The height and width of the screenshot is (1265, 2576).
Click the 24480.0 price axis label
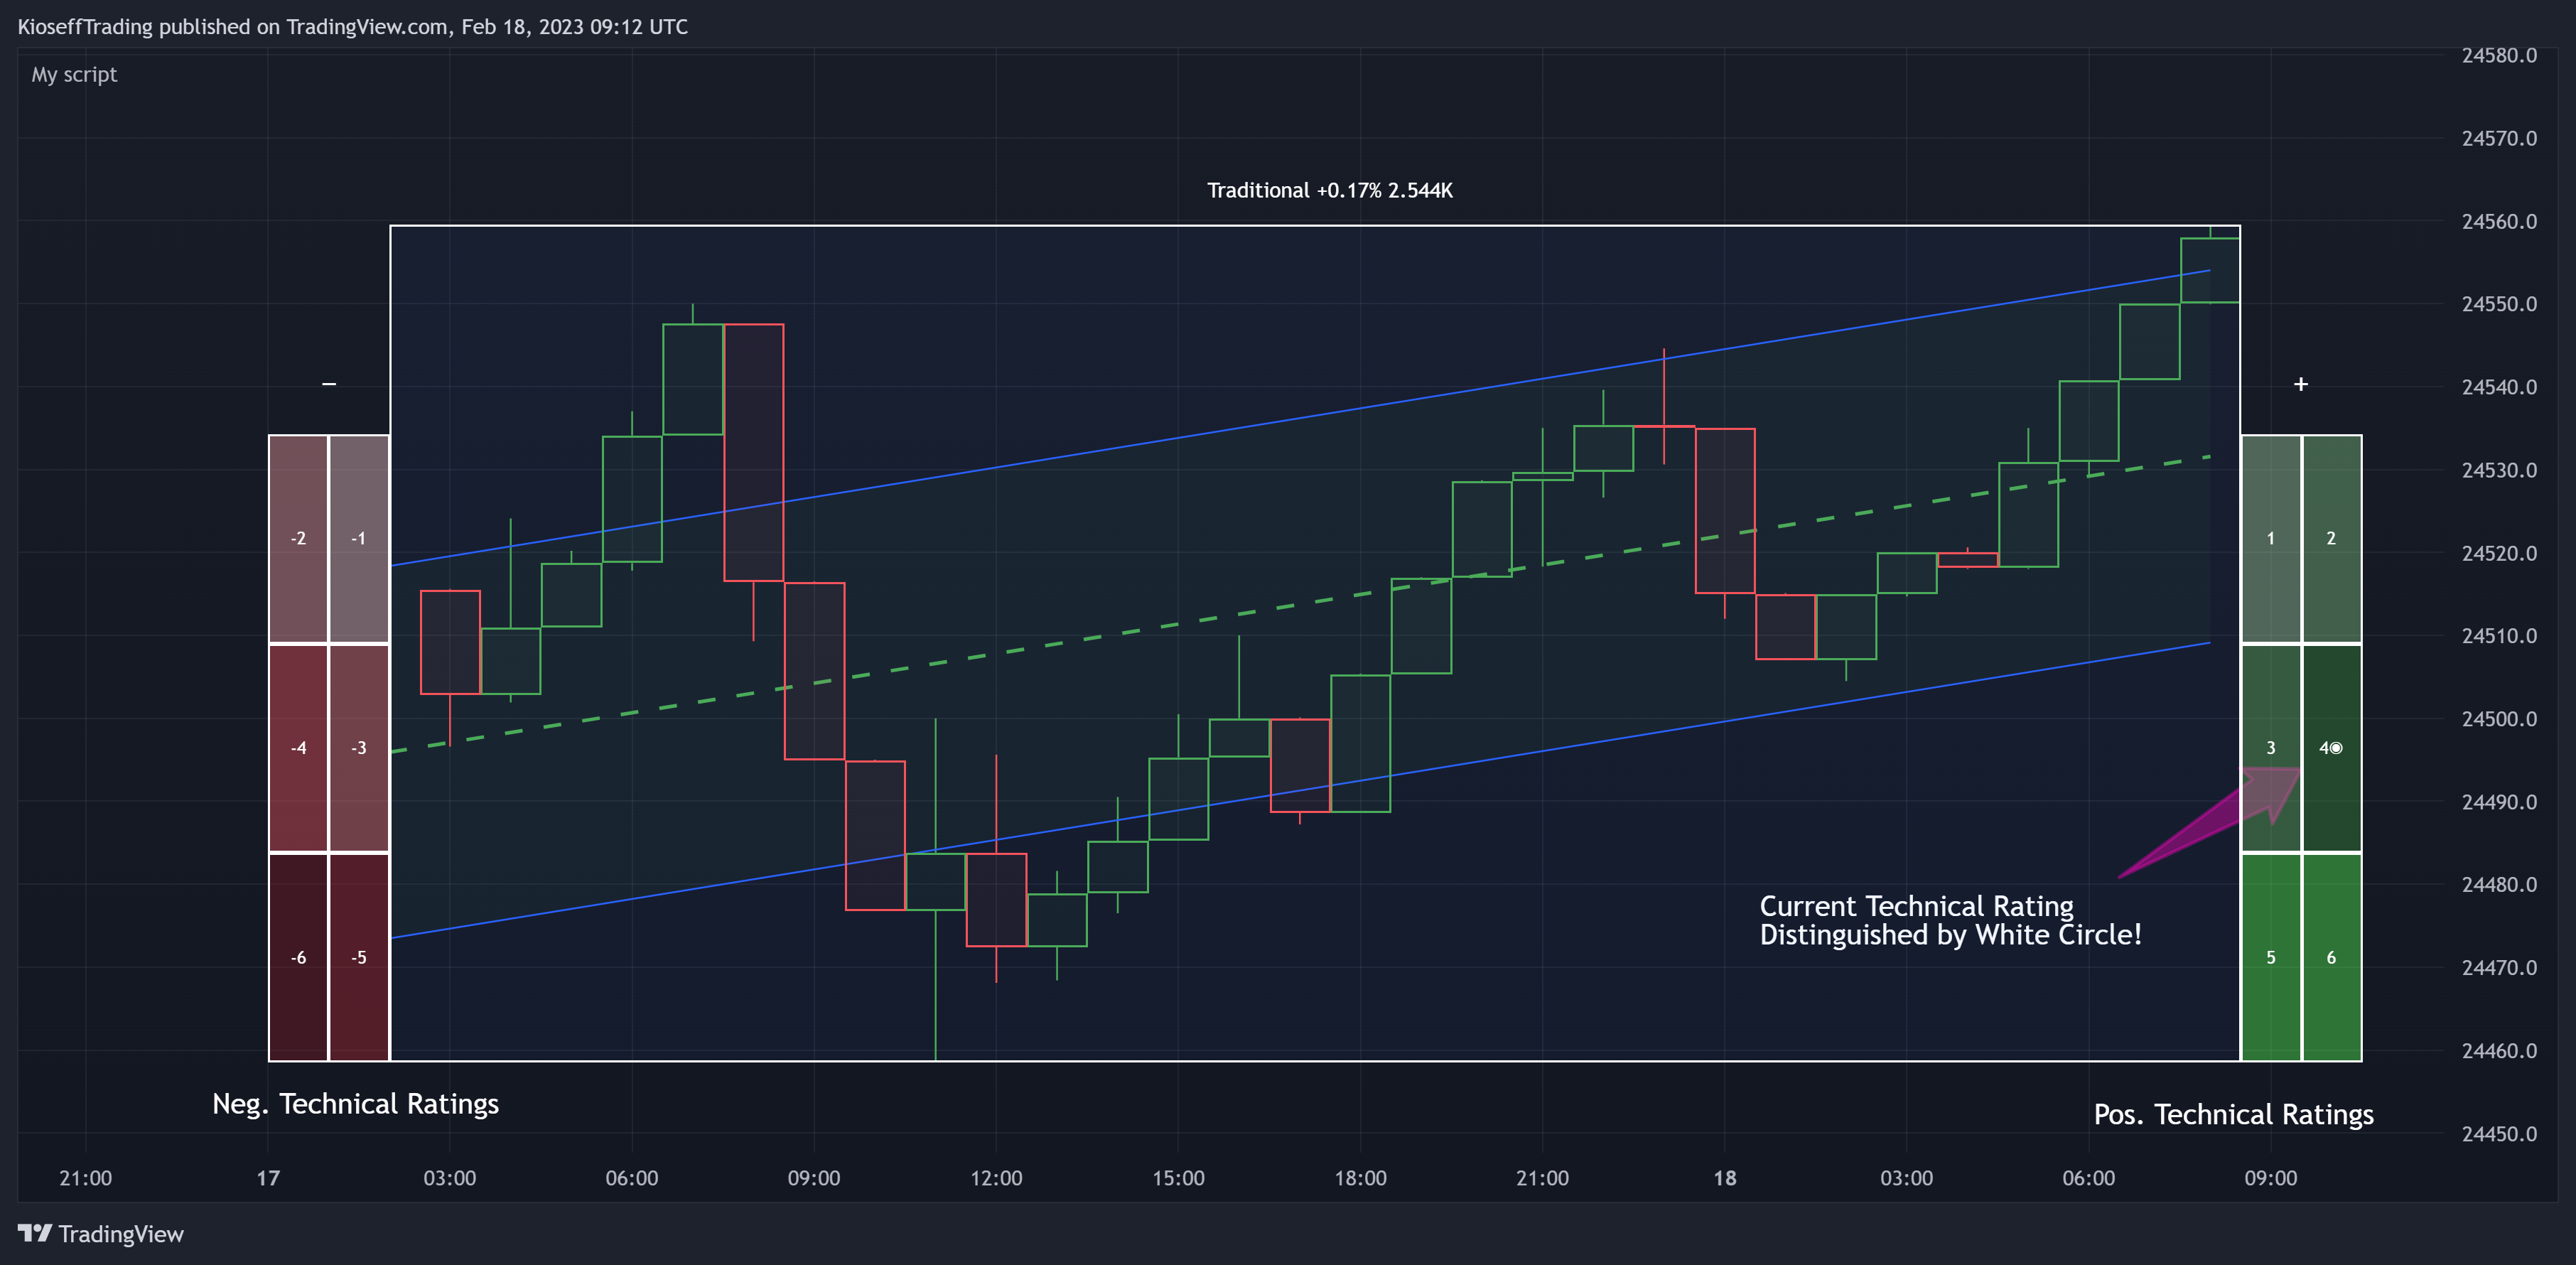[x=2499, y=885]
